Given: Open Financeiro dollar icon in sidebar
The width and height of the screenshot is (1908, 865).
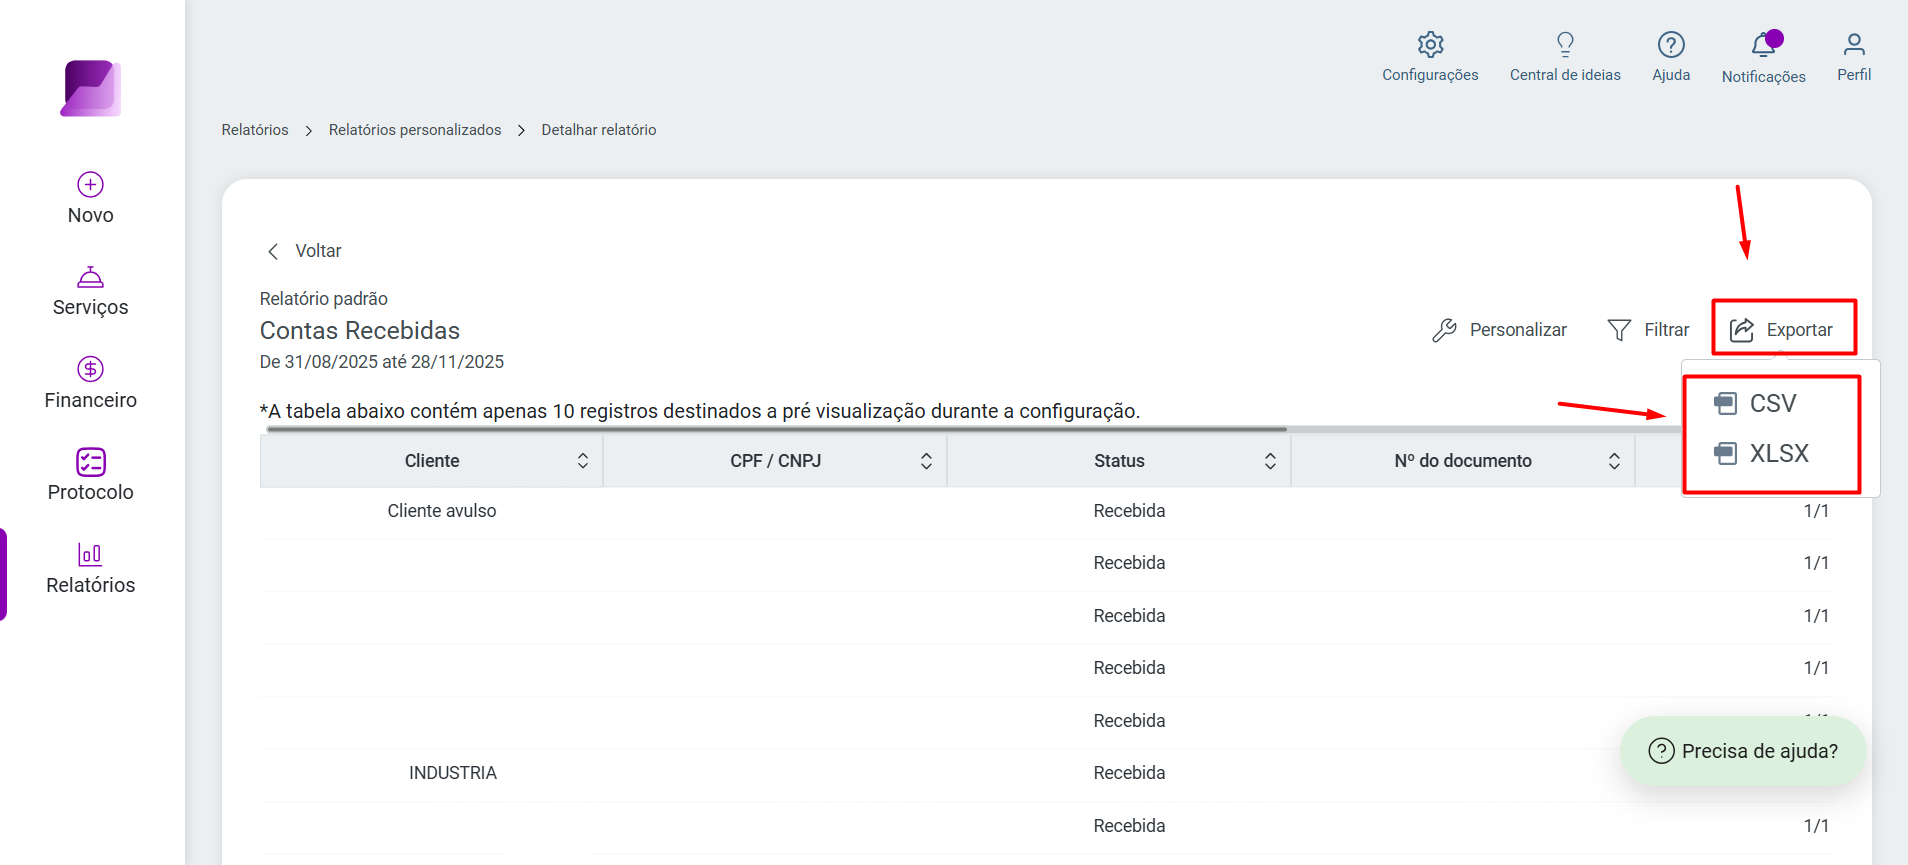Looking at the screenshot, I should pyautogui.click(x=91, y=369).
